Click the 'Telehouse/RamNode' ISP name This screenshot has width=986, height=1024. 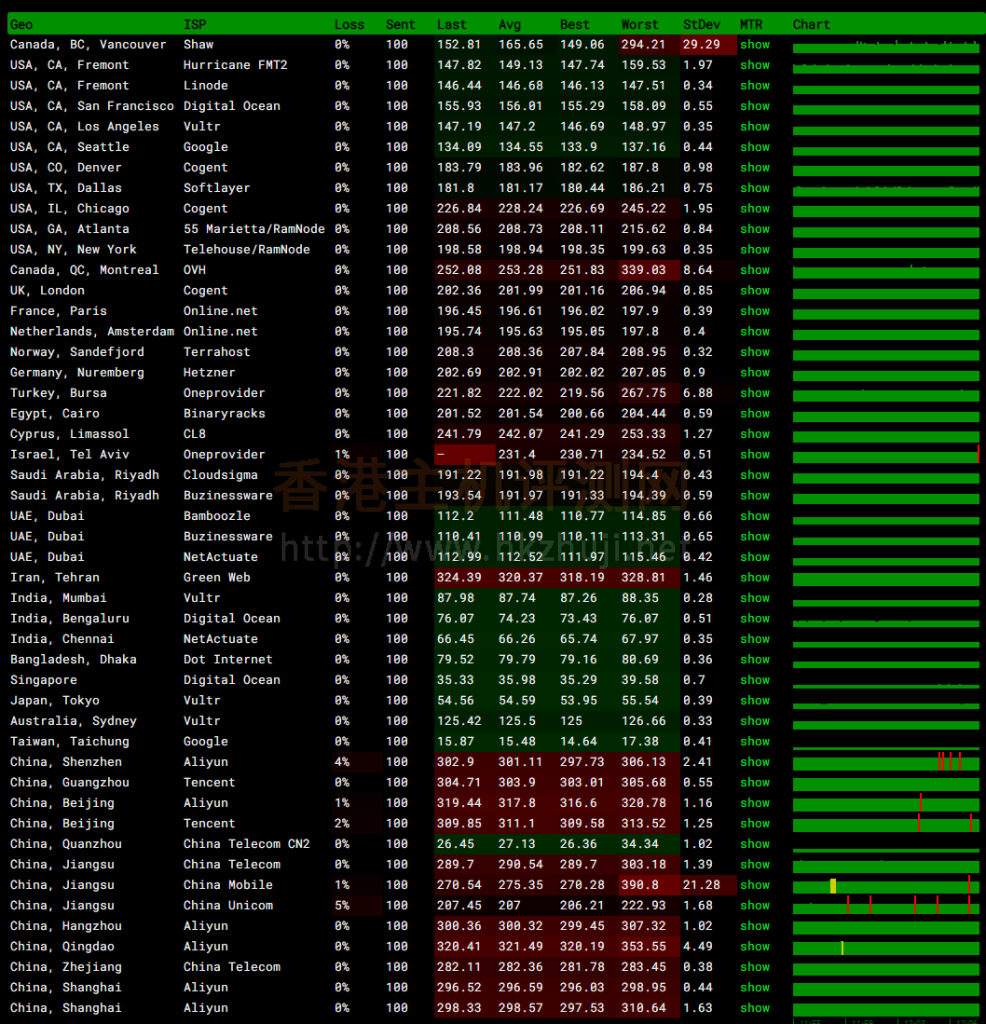coord(247,249)
